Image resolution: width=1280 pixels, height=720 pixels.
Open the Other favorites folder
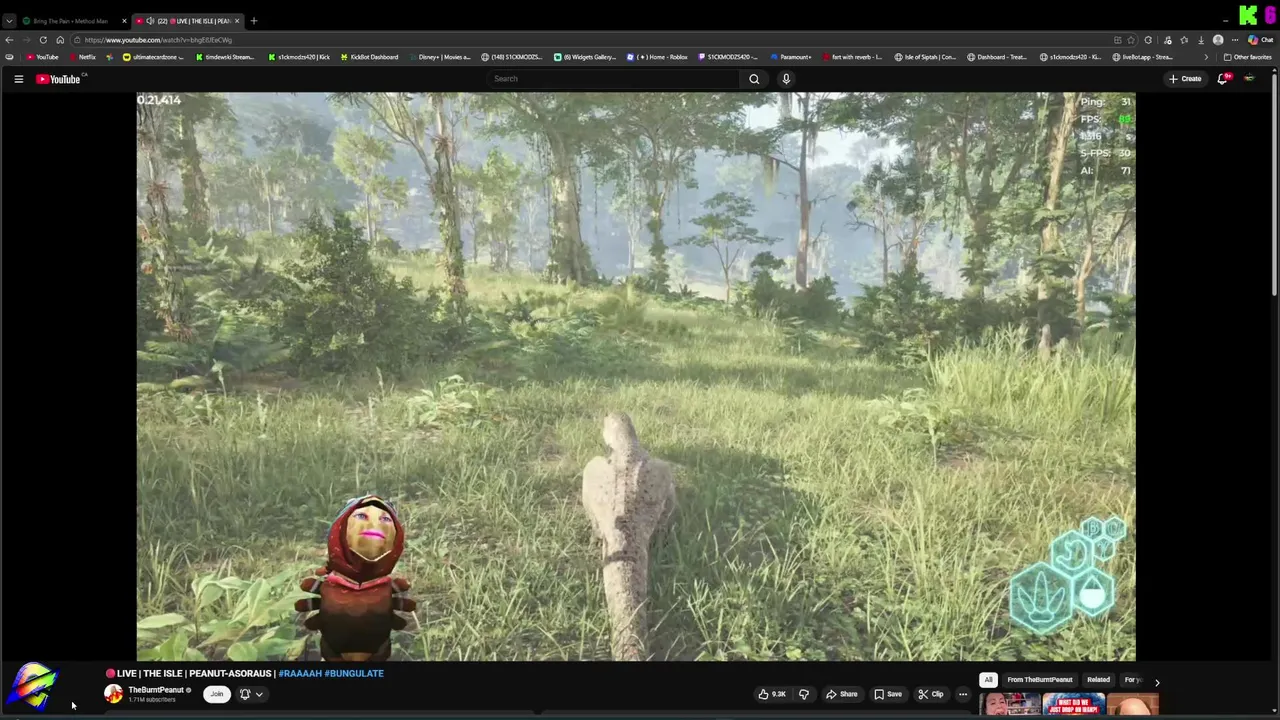point(1248,57)
